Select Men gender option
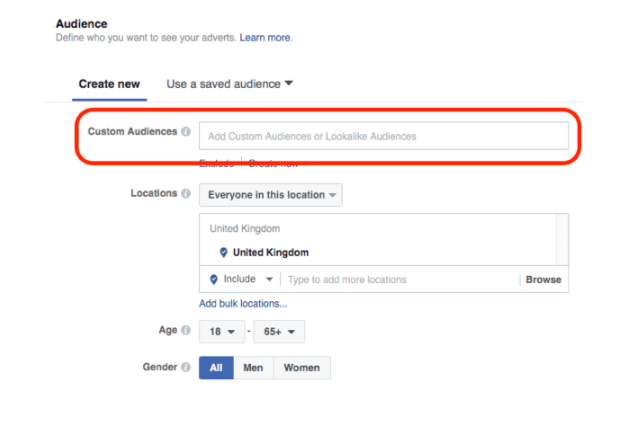 click(253, 368)
